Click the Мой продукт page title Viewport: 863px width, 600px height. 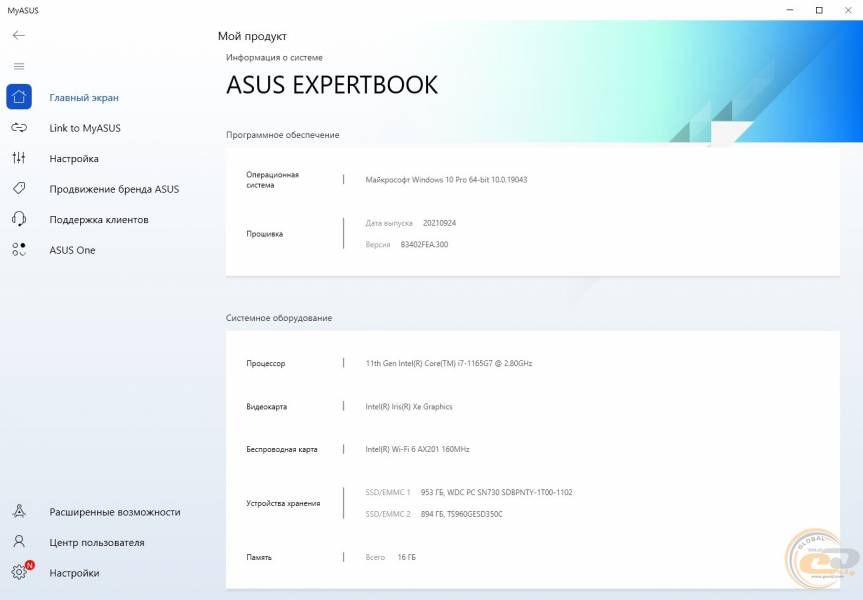252,36
